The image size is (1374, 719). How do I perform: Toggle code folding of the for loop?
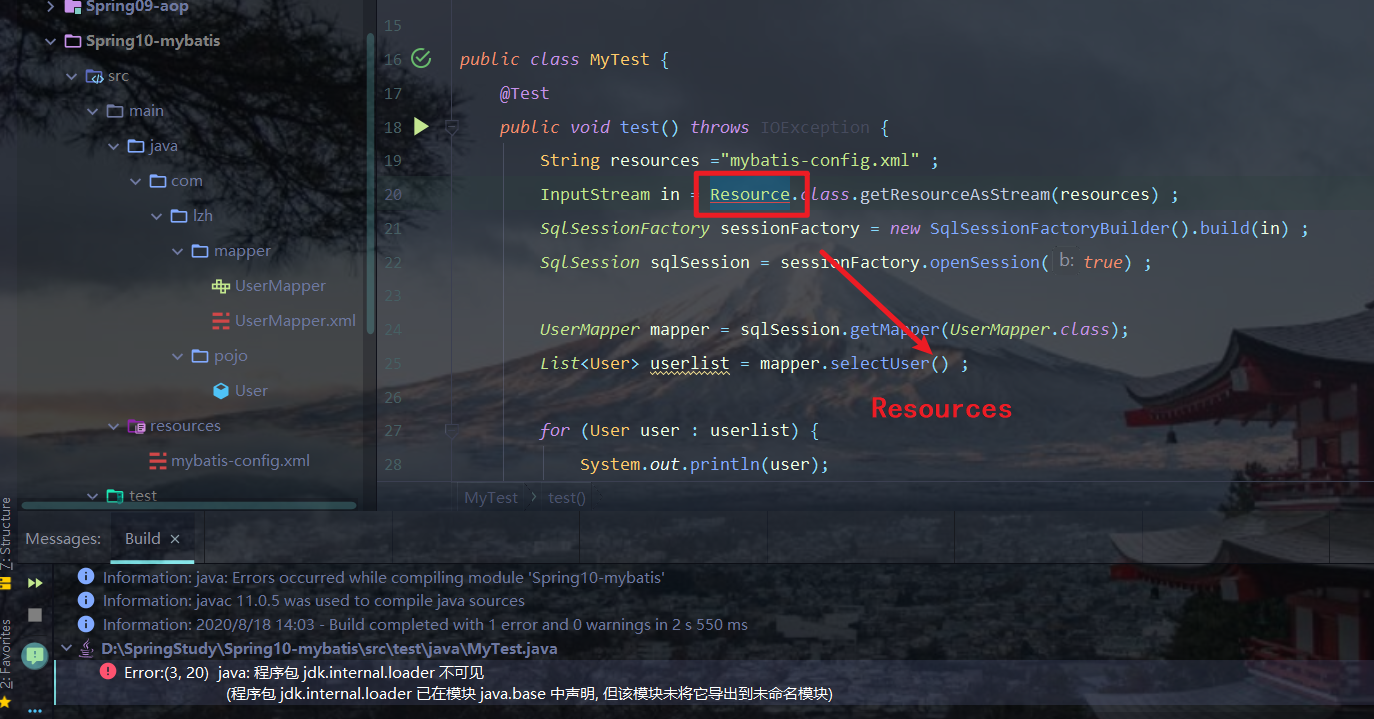click(452, 431)
